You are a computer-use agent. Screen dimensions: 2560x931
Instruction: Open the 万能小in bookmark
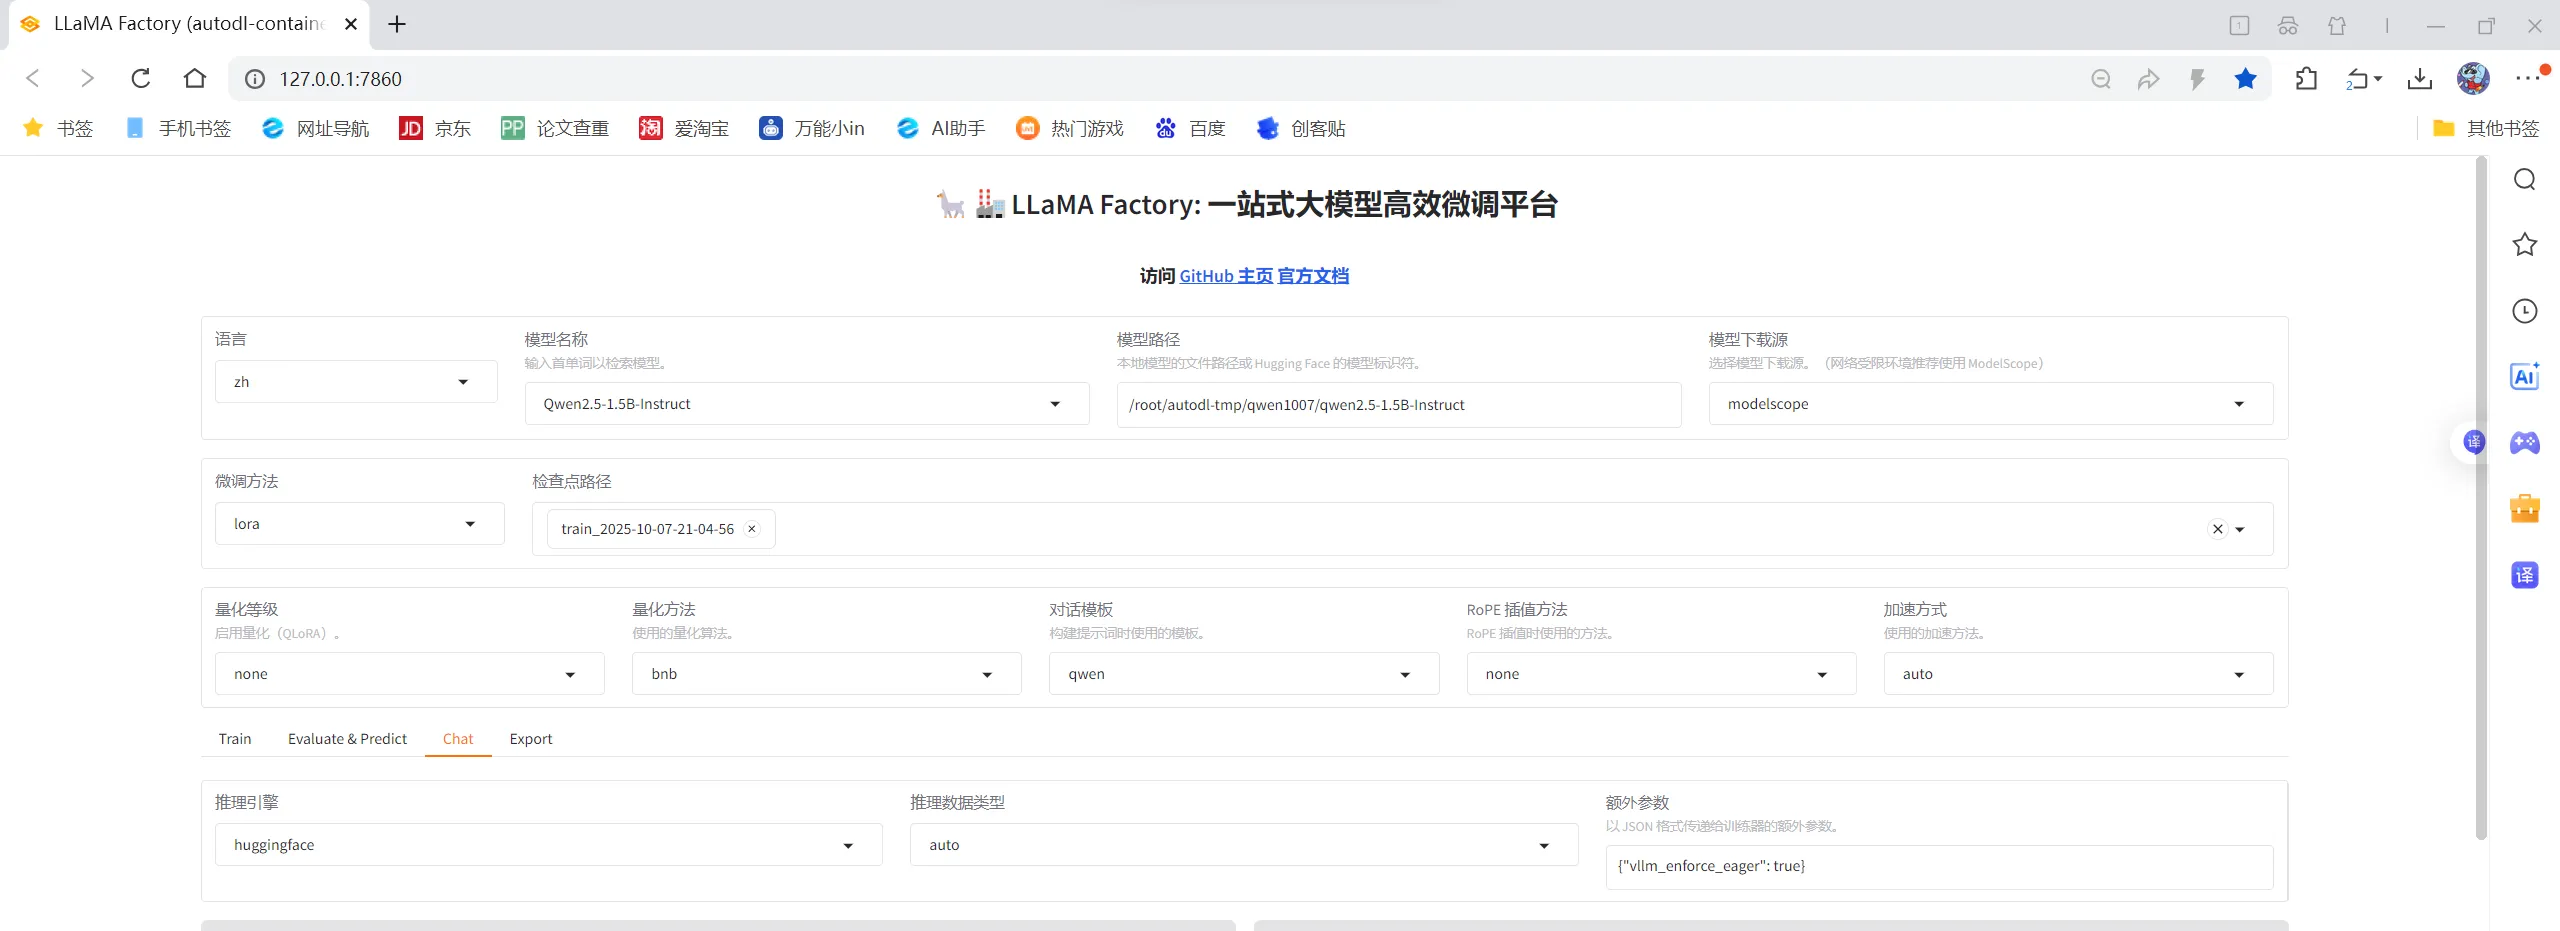click(x=812, y=128)
